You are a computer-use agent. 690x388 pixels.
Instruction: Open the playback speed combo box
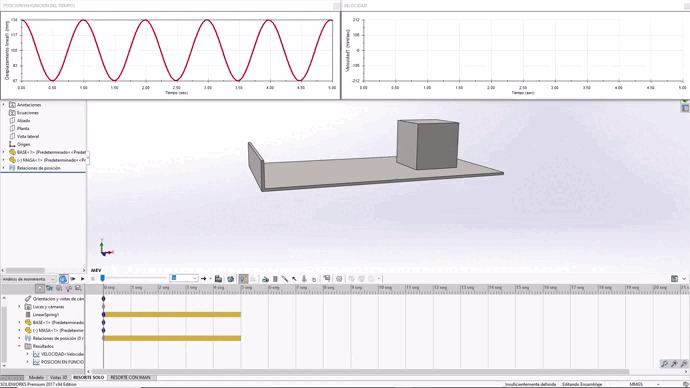pyautogui.click(x=184, y=278)
